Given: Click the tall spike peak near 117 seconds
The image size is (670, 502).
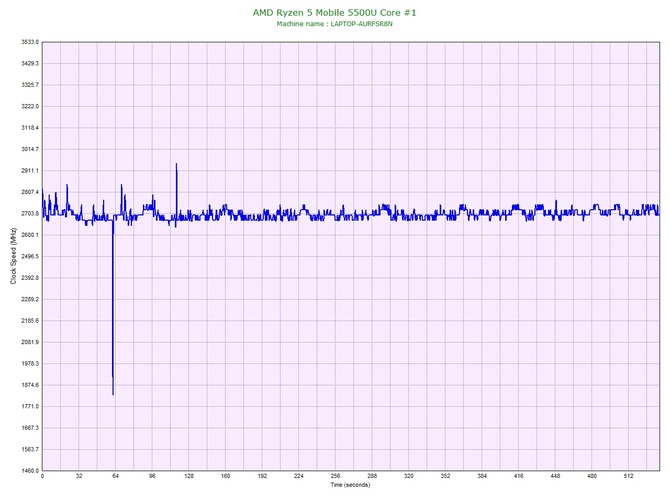Looking at the screenshot, I should [x=176, y=164].
